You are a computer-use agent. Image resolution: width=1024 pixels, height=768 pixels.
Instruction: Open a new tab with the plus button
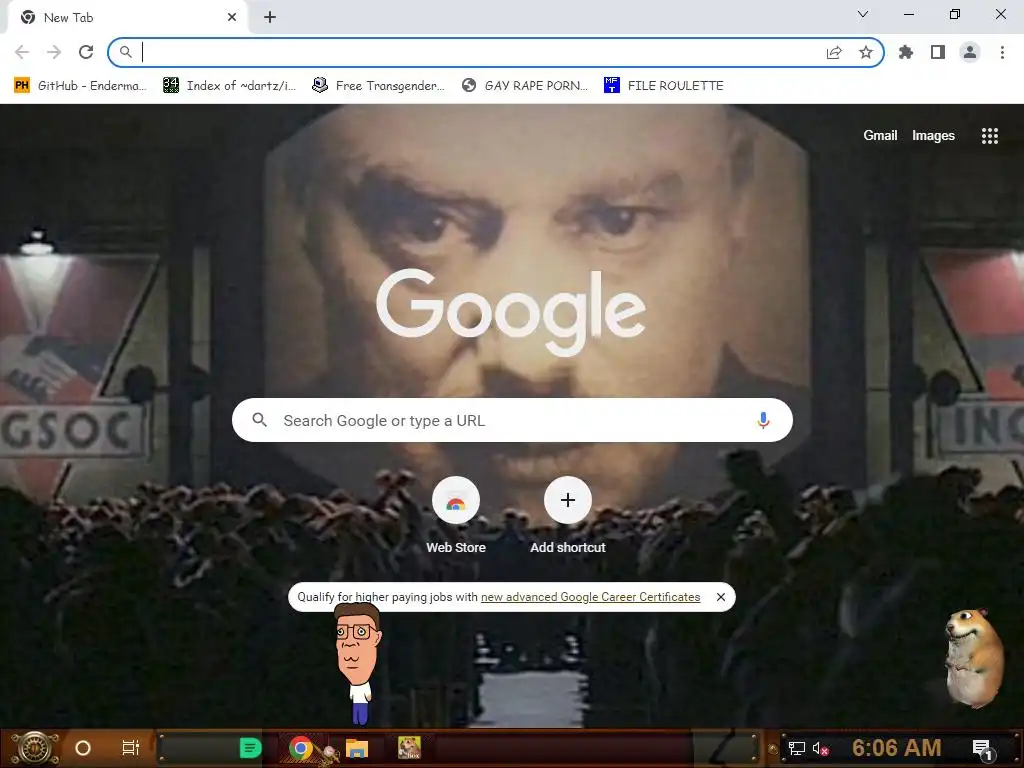click(270, 18)
